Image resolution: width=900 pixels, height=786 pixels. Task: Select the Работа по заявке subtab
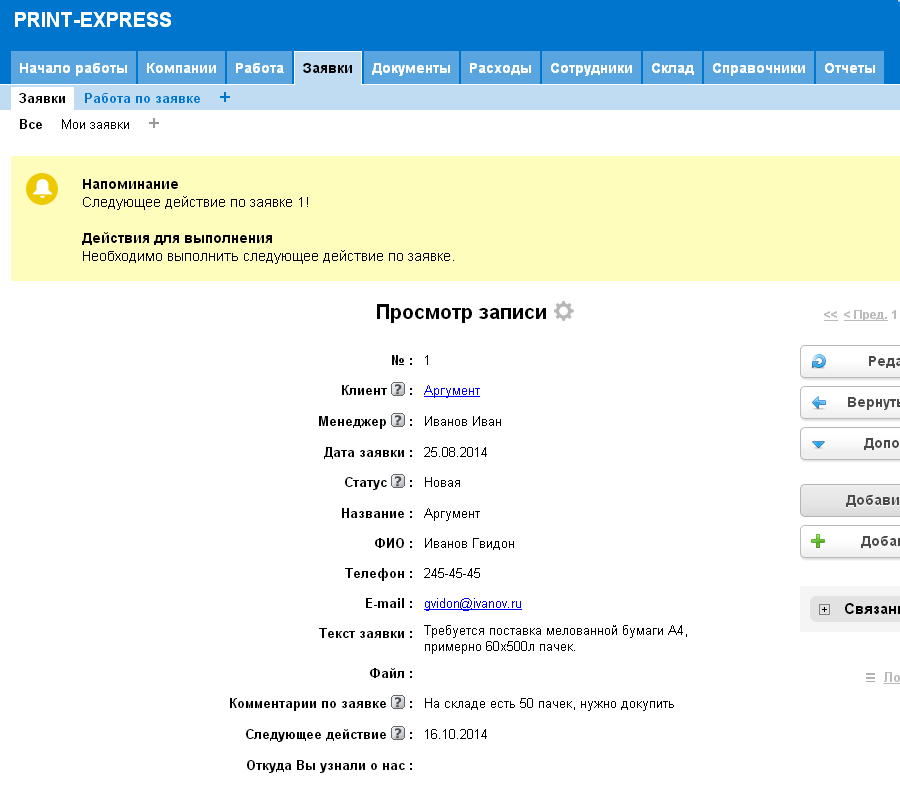(142, 98)
